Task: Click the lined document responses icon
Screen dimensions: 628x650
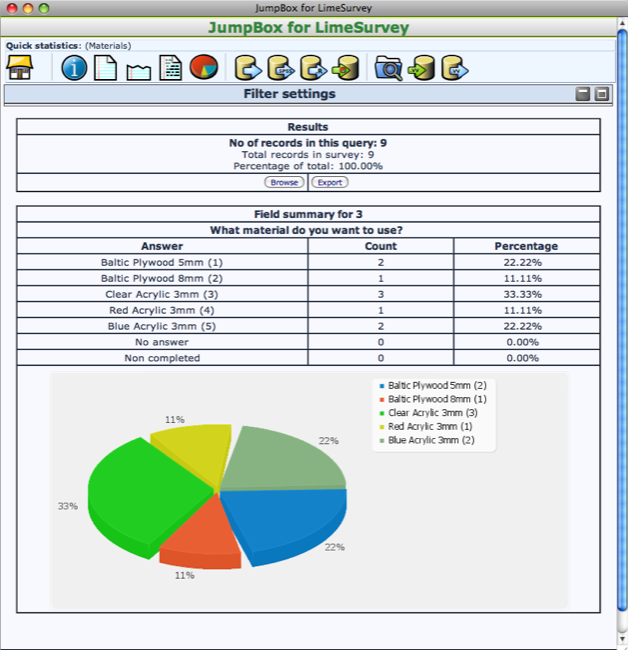Action: tap(105, 68)
